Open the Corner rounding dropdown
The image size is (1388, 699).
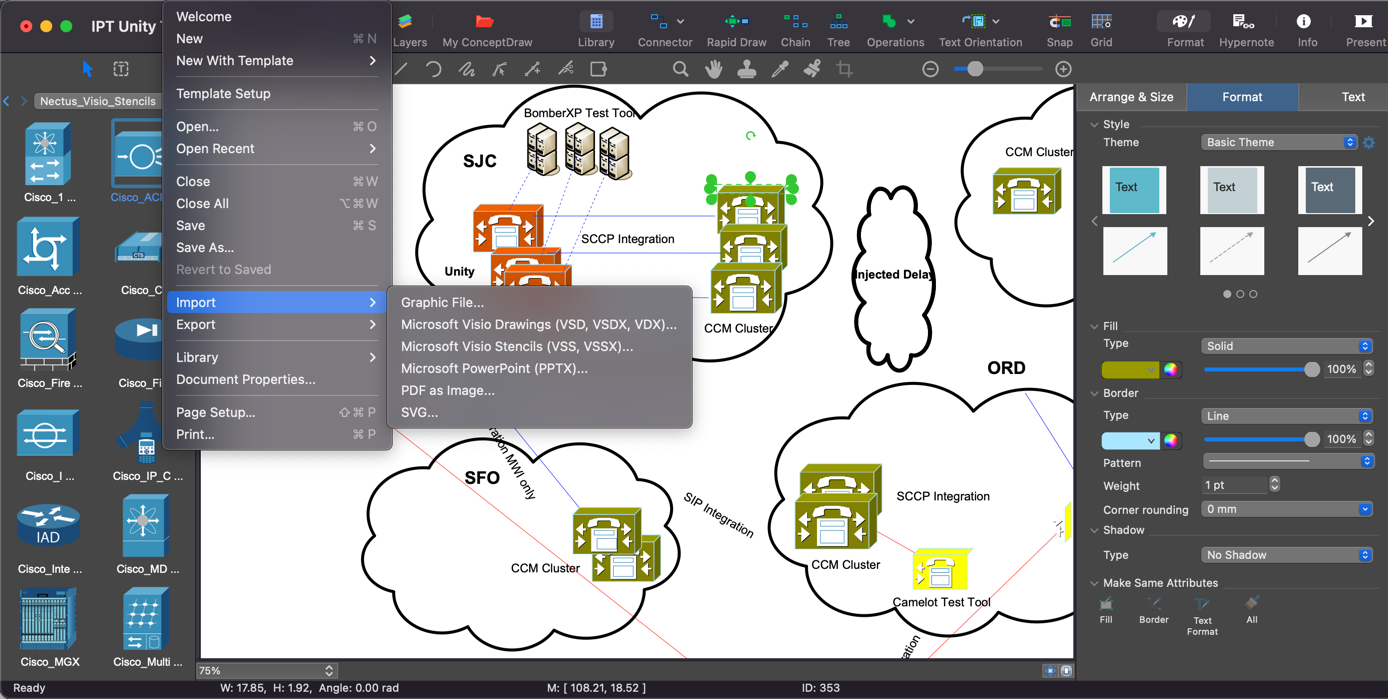(x=1287, y=509)
